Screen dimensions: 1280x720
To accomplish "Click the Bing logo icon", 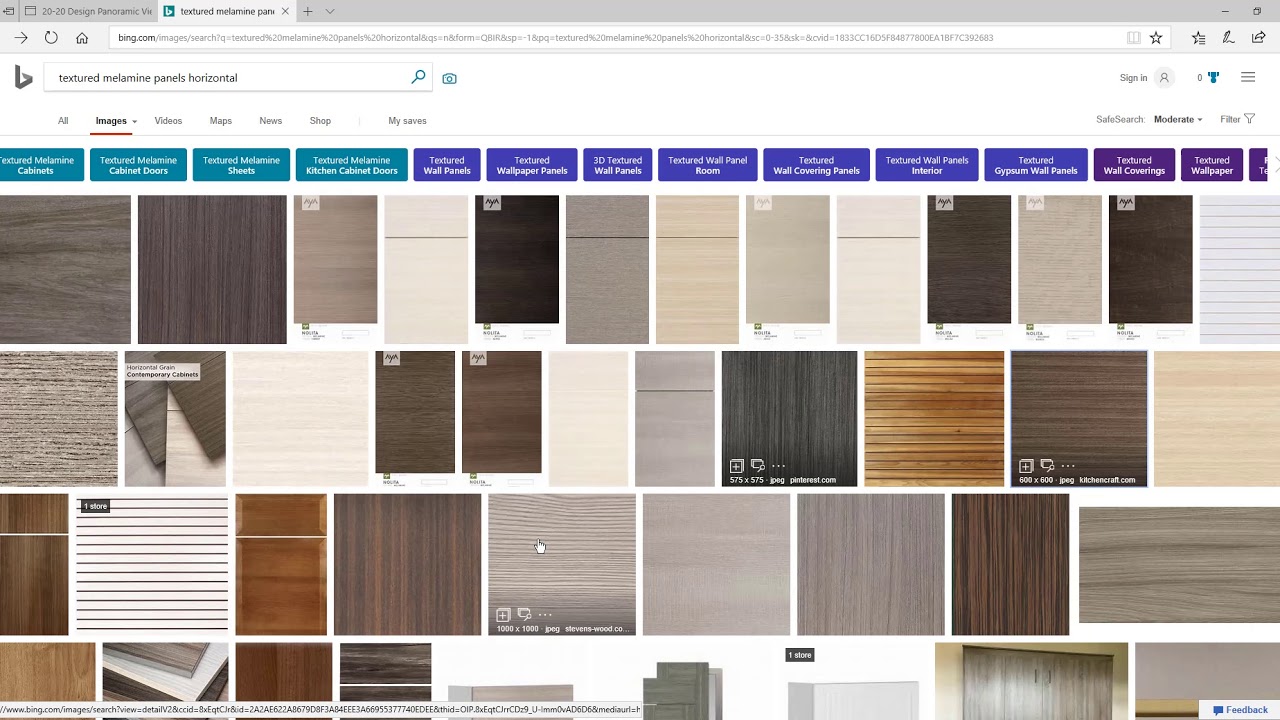I will pos(23,77).
